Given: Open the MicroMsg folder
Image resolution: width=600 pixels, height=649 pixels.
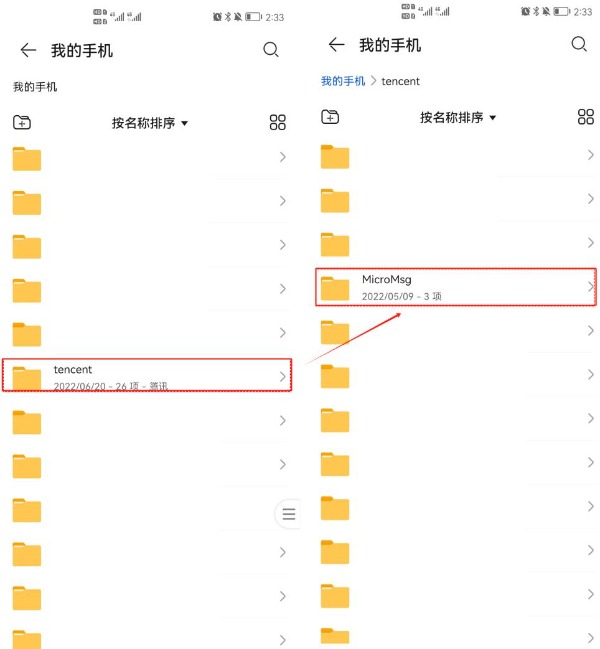Looking at the screenshot, I should 456,287.
